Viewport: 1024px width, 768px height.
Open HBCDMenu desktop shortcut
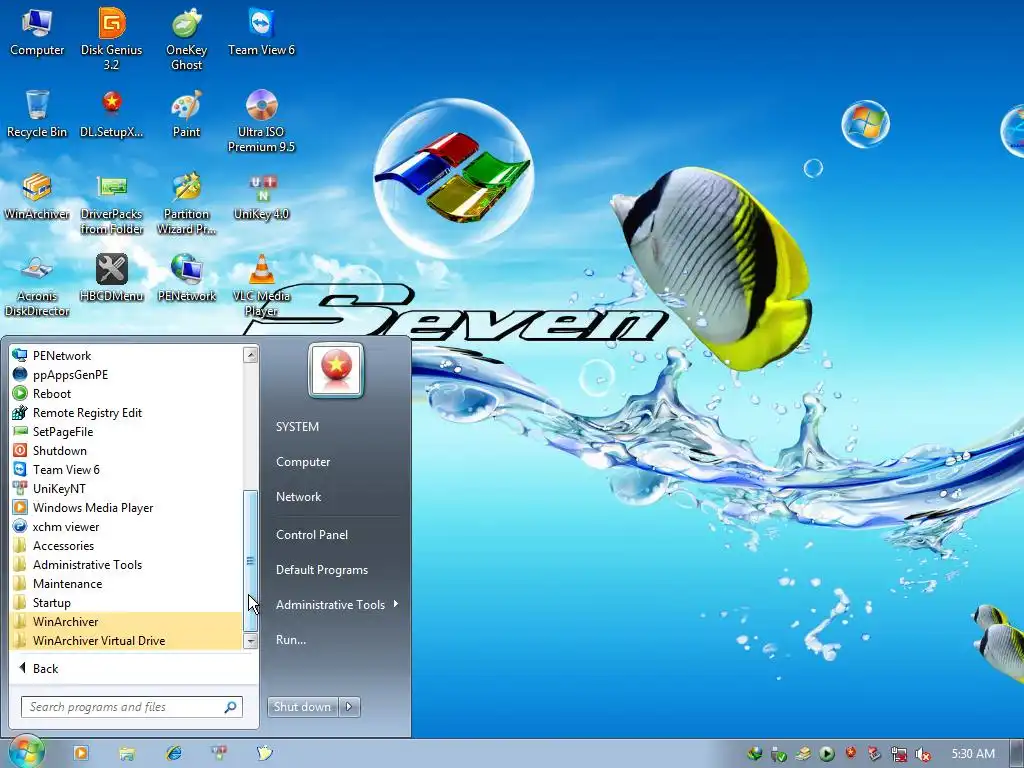coord(112,278)
